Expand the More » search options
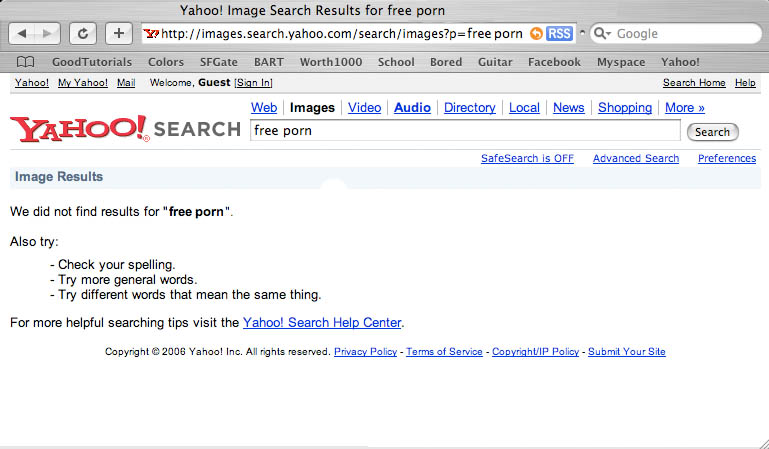The width and height of the screenshot is (769, 449). click(x=685, y=107)
